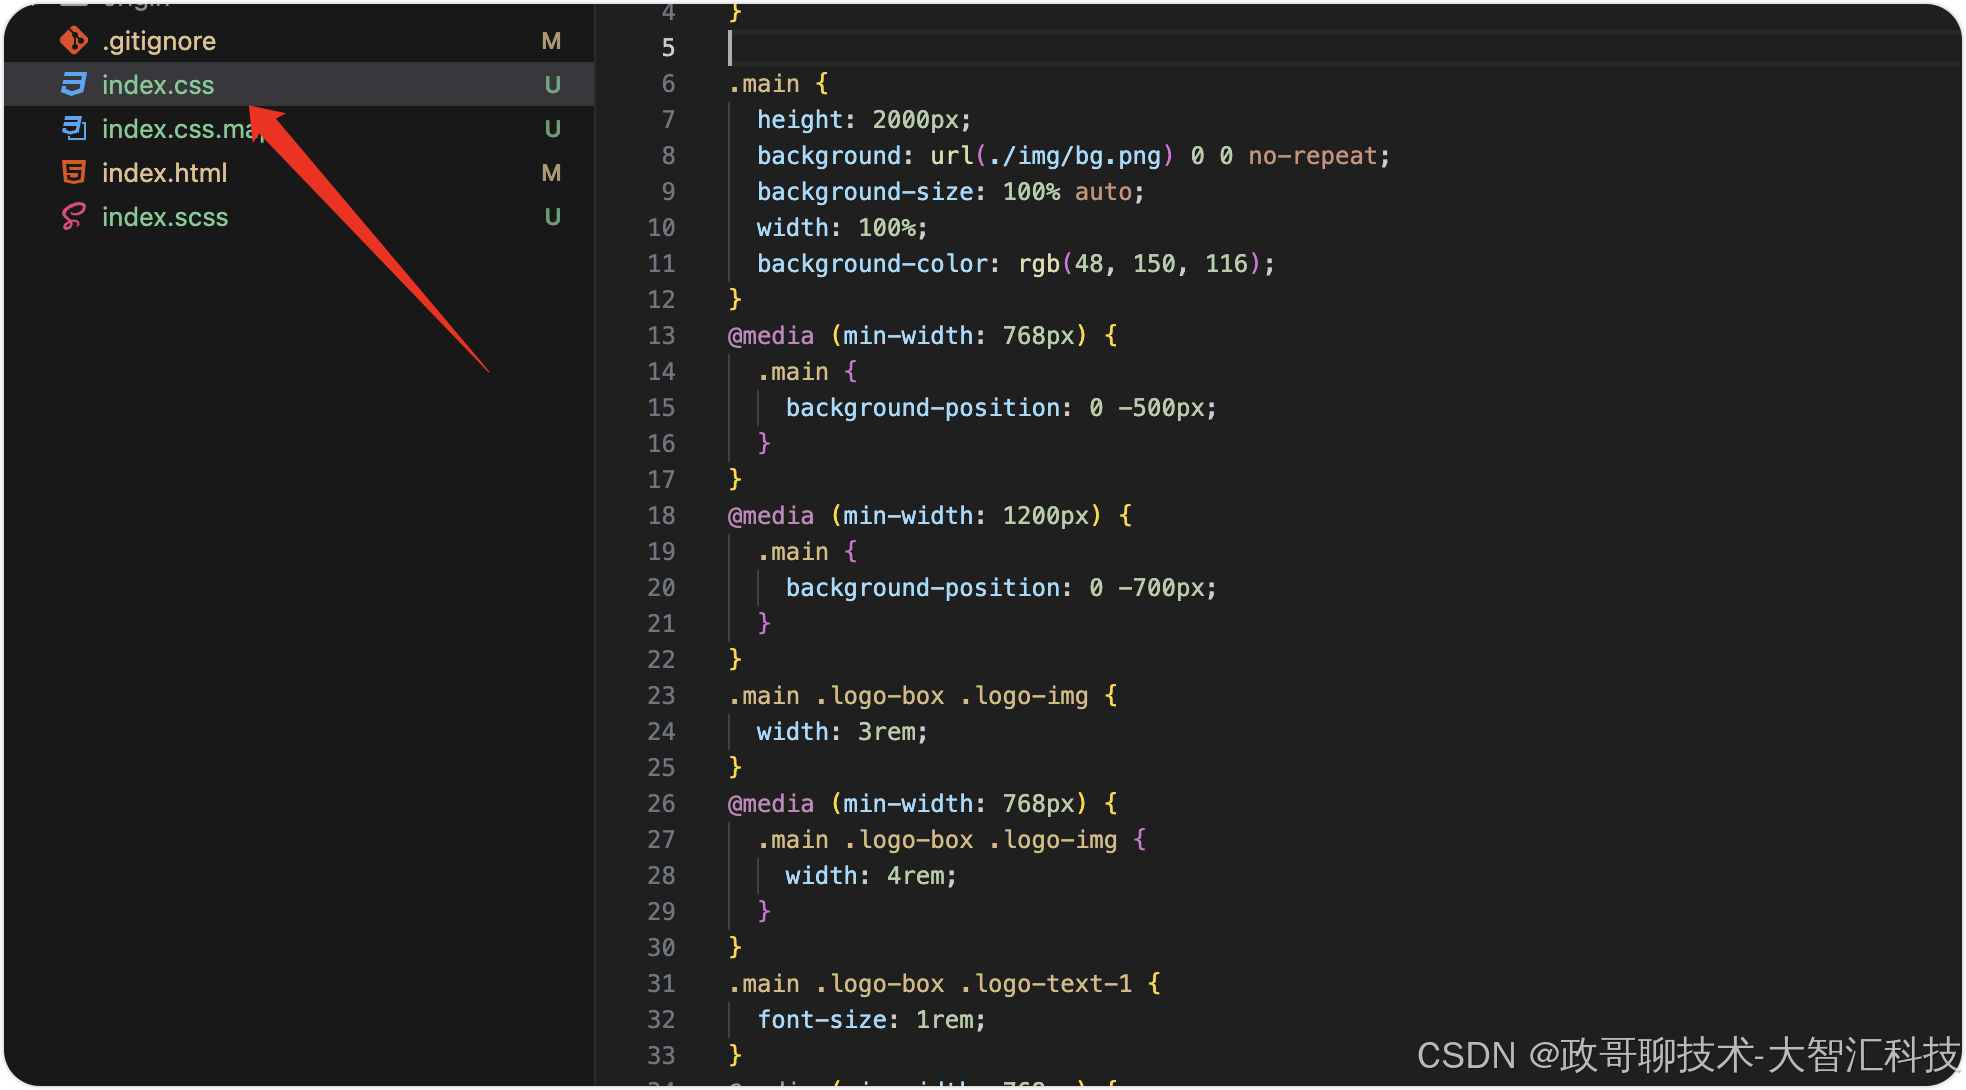Click the .logo-text-1 selector on line 31
This screenshot has height=1090, width=1966.
1046,984
